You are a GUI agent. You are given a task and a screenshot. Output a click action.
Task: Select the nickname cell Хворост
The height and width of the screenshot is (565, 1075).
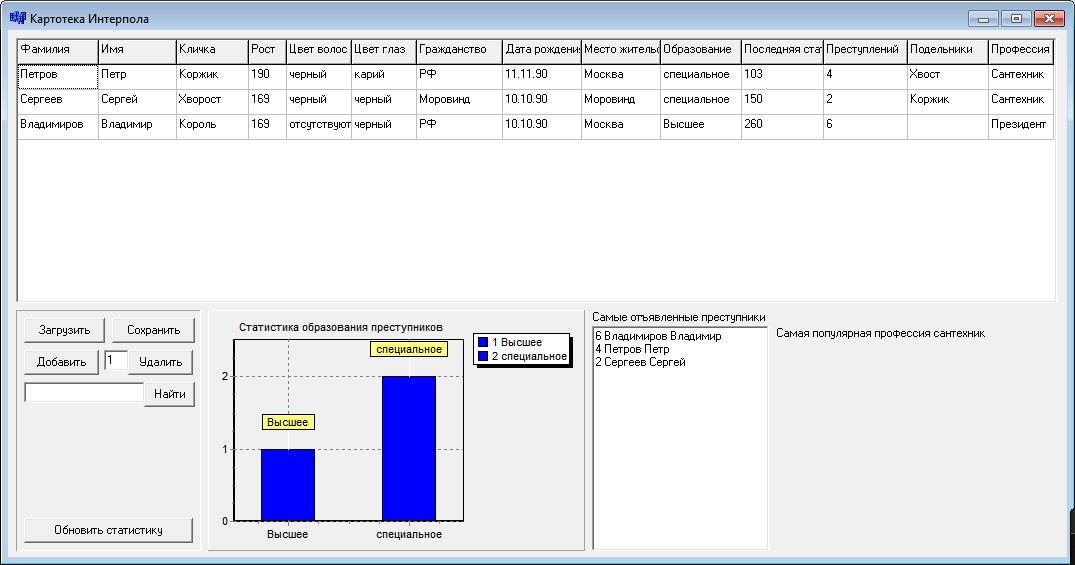[x=212, y=101]
